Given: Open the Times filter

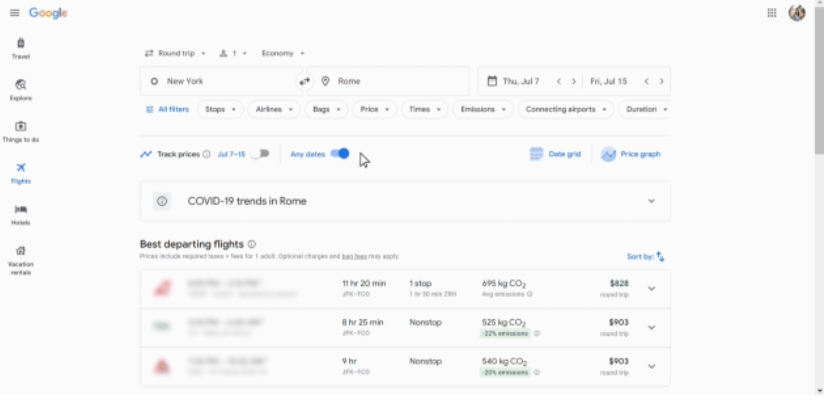Looking at the screenshot, I should point(425,110).
